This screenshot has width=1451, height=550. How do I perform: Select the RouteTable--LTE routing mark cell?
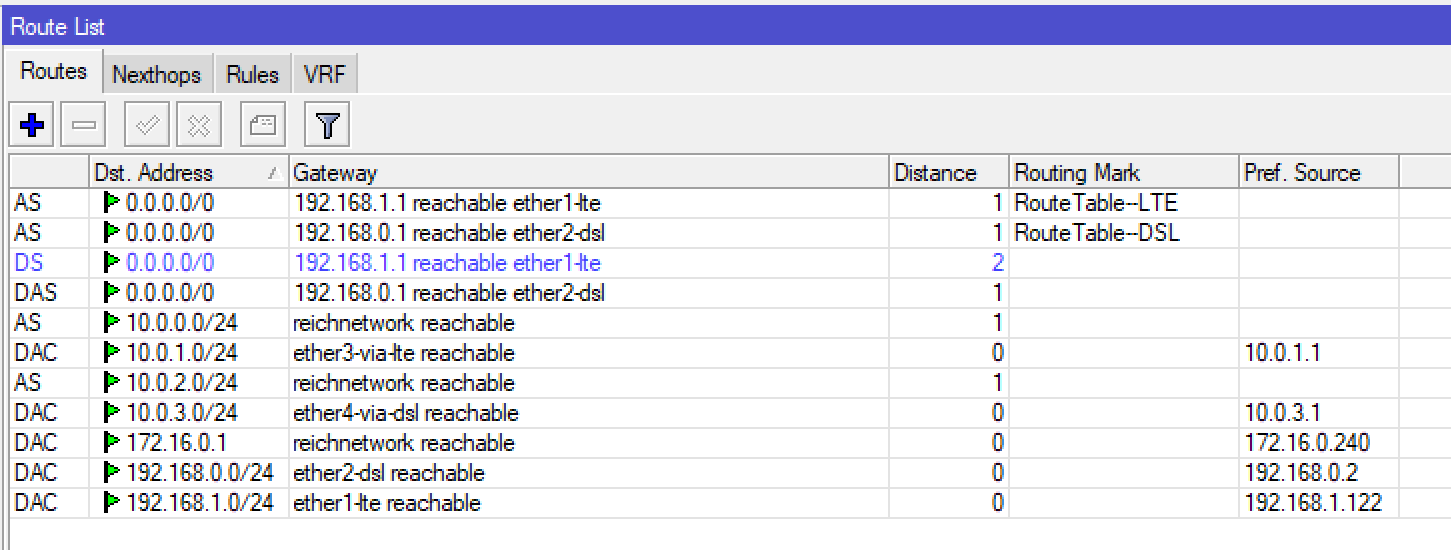click(1096, 203)
